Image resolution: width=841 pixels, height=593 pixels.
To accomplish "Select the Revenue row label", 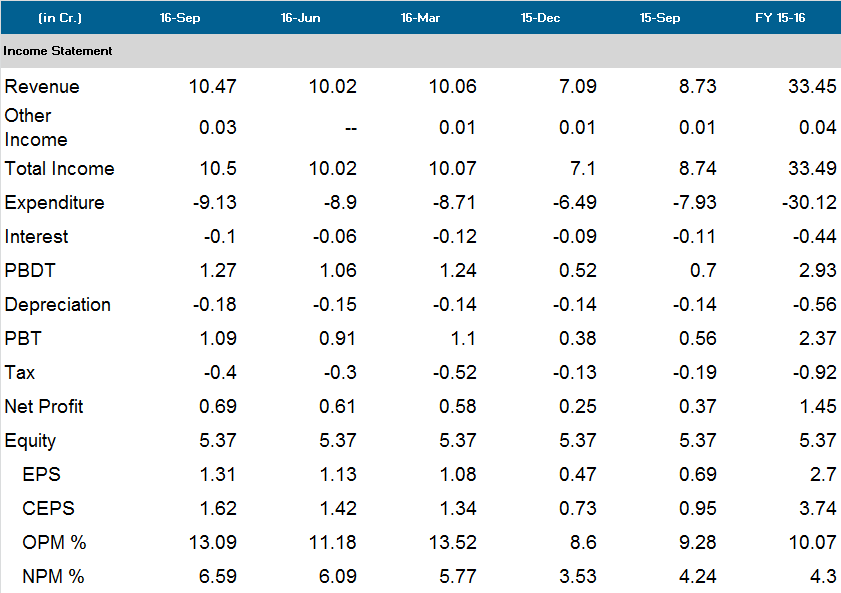I will point(42,87).
